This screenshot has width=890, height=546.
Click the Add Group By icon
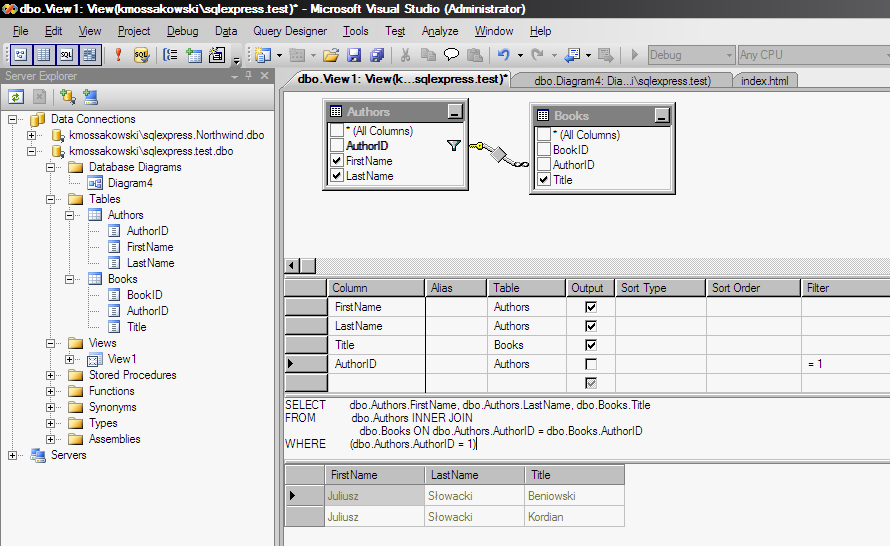coord(170,55)
